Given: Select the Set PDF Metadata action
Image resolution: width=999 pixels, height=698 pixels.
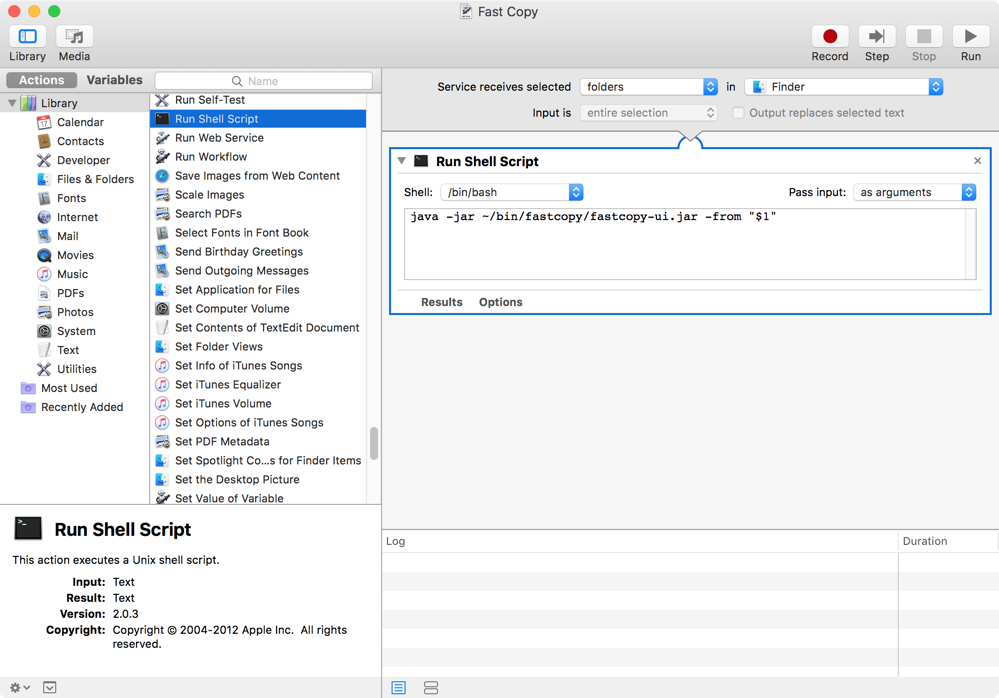Looking at the screenshot, I should (x=258, y=442).
